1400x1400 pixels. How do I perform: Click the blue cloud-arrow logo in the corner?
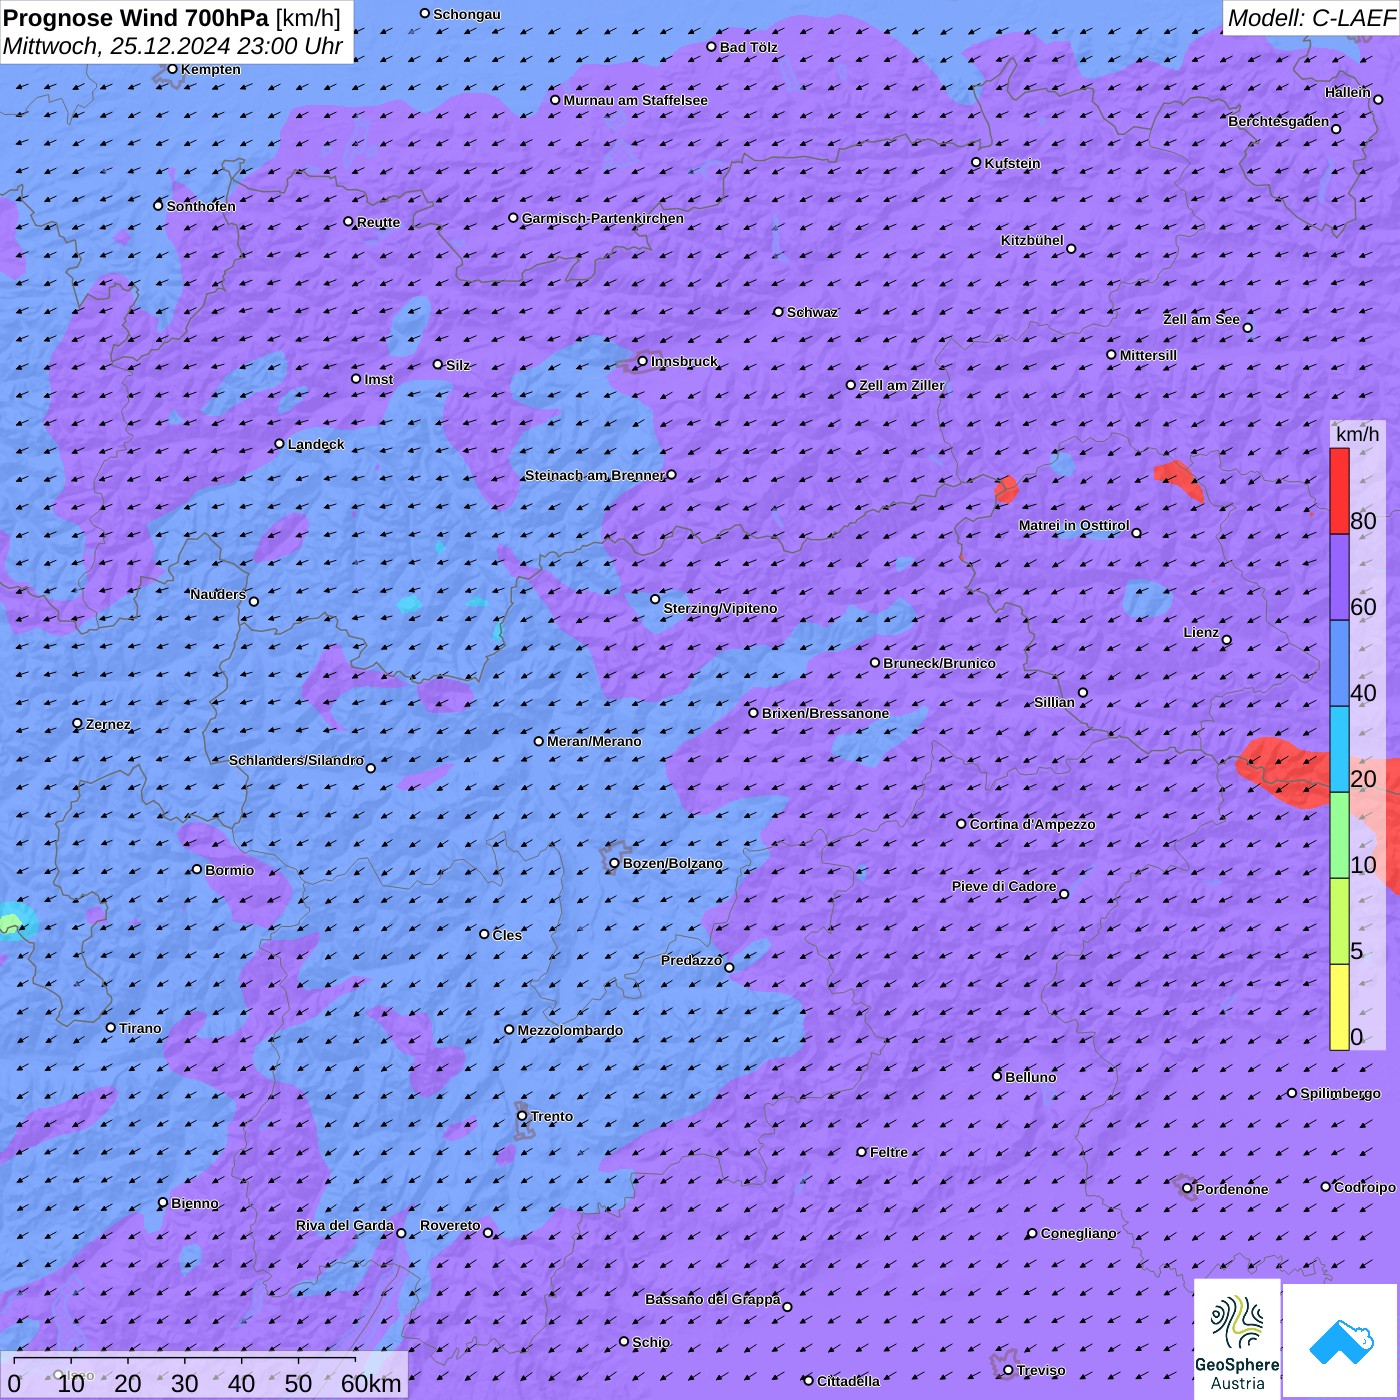coord(1340,1341)
